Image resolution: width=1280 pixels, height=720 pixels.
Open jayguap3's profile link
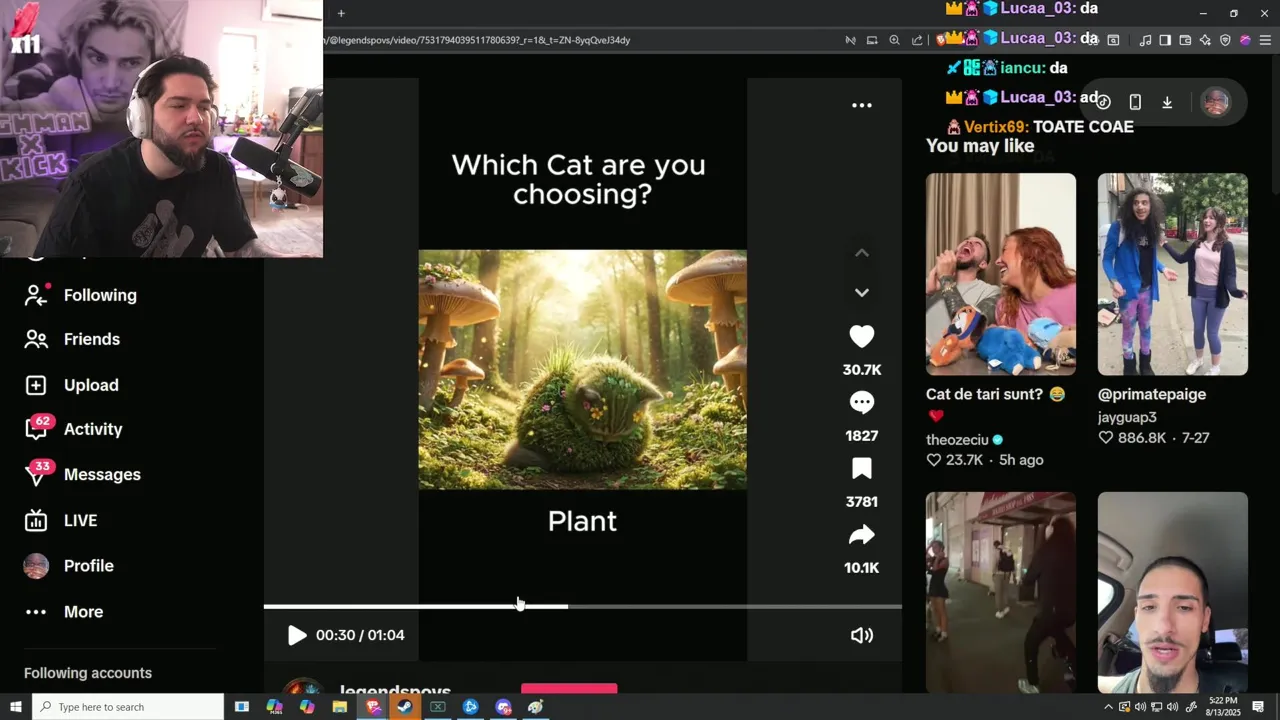point(1127,417)
